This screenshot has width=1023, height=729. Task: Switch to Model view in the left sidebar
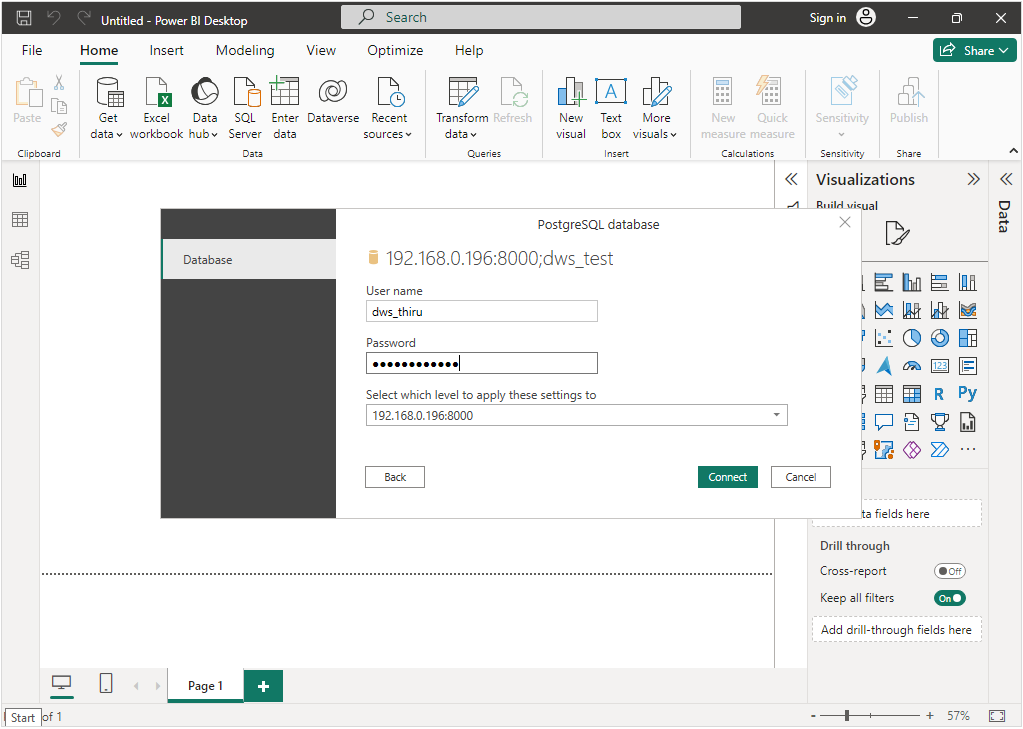click(20, 260)
